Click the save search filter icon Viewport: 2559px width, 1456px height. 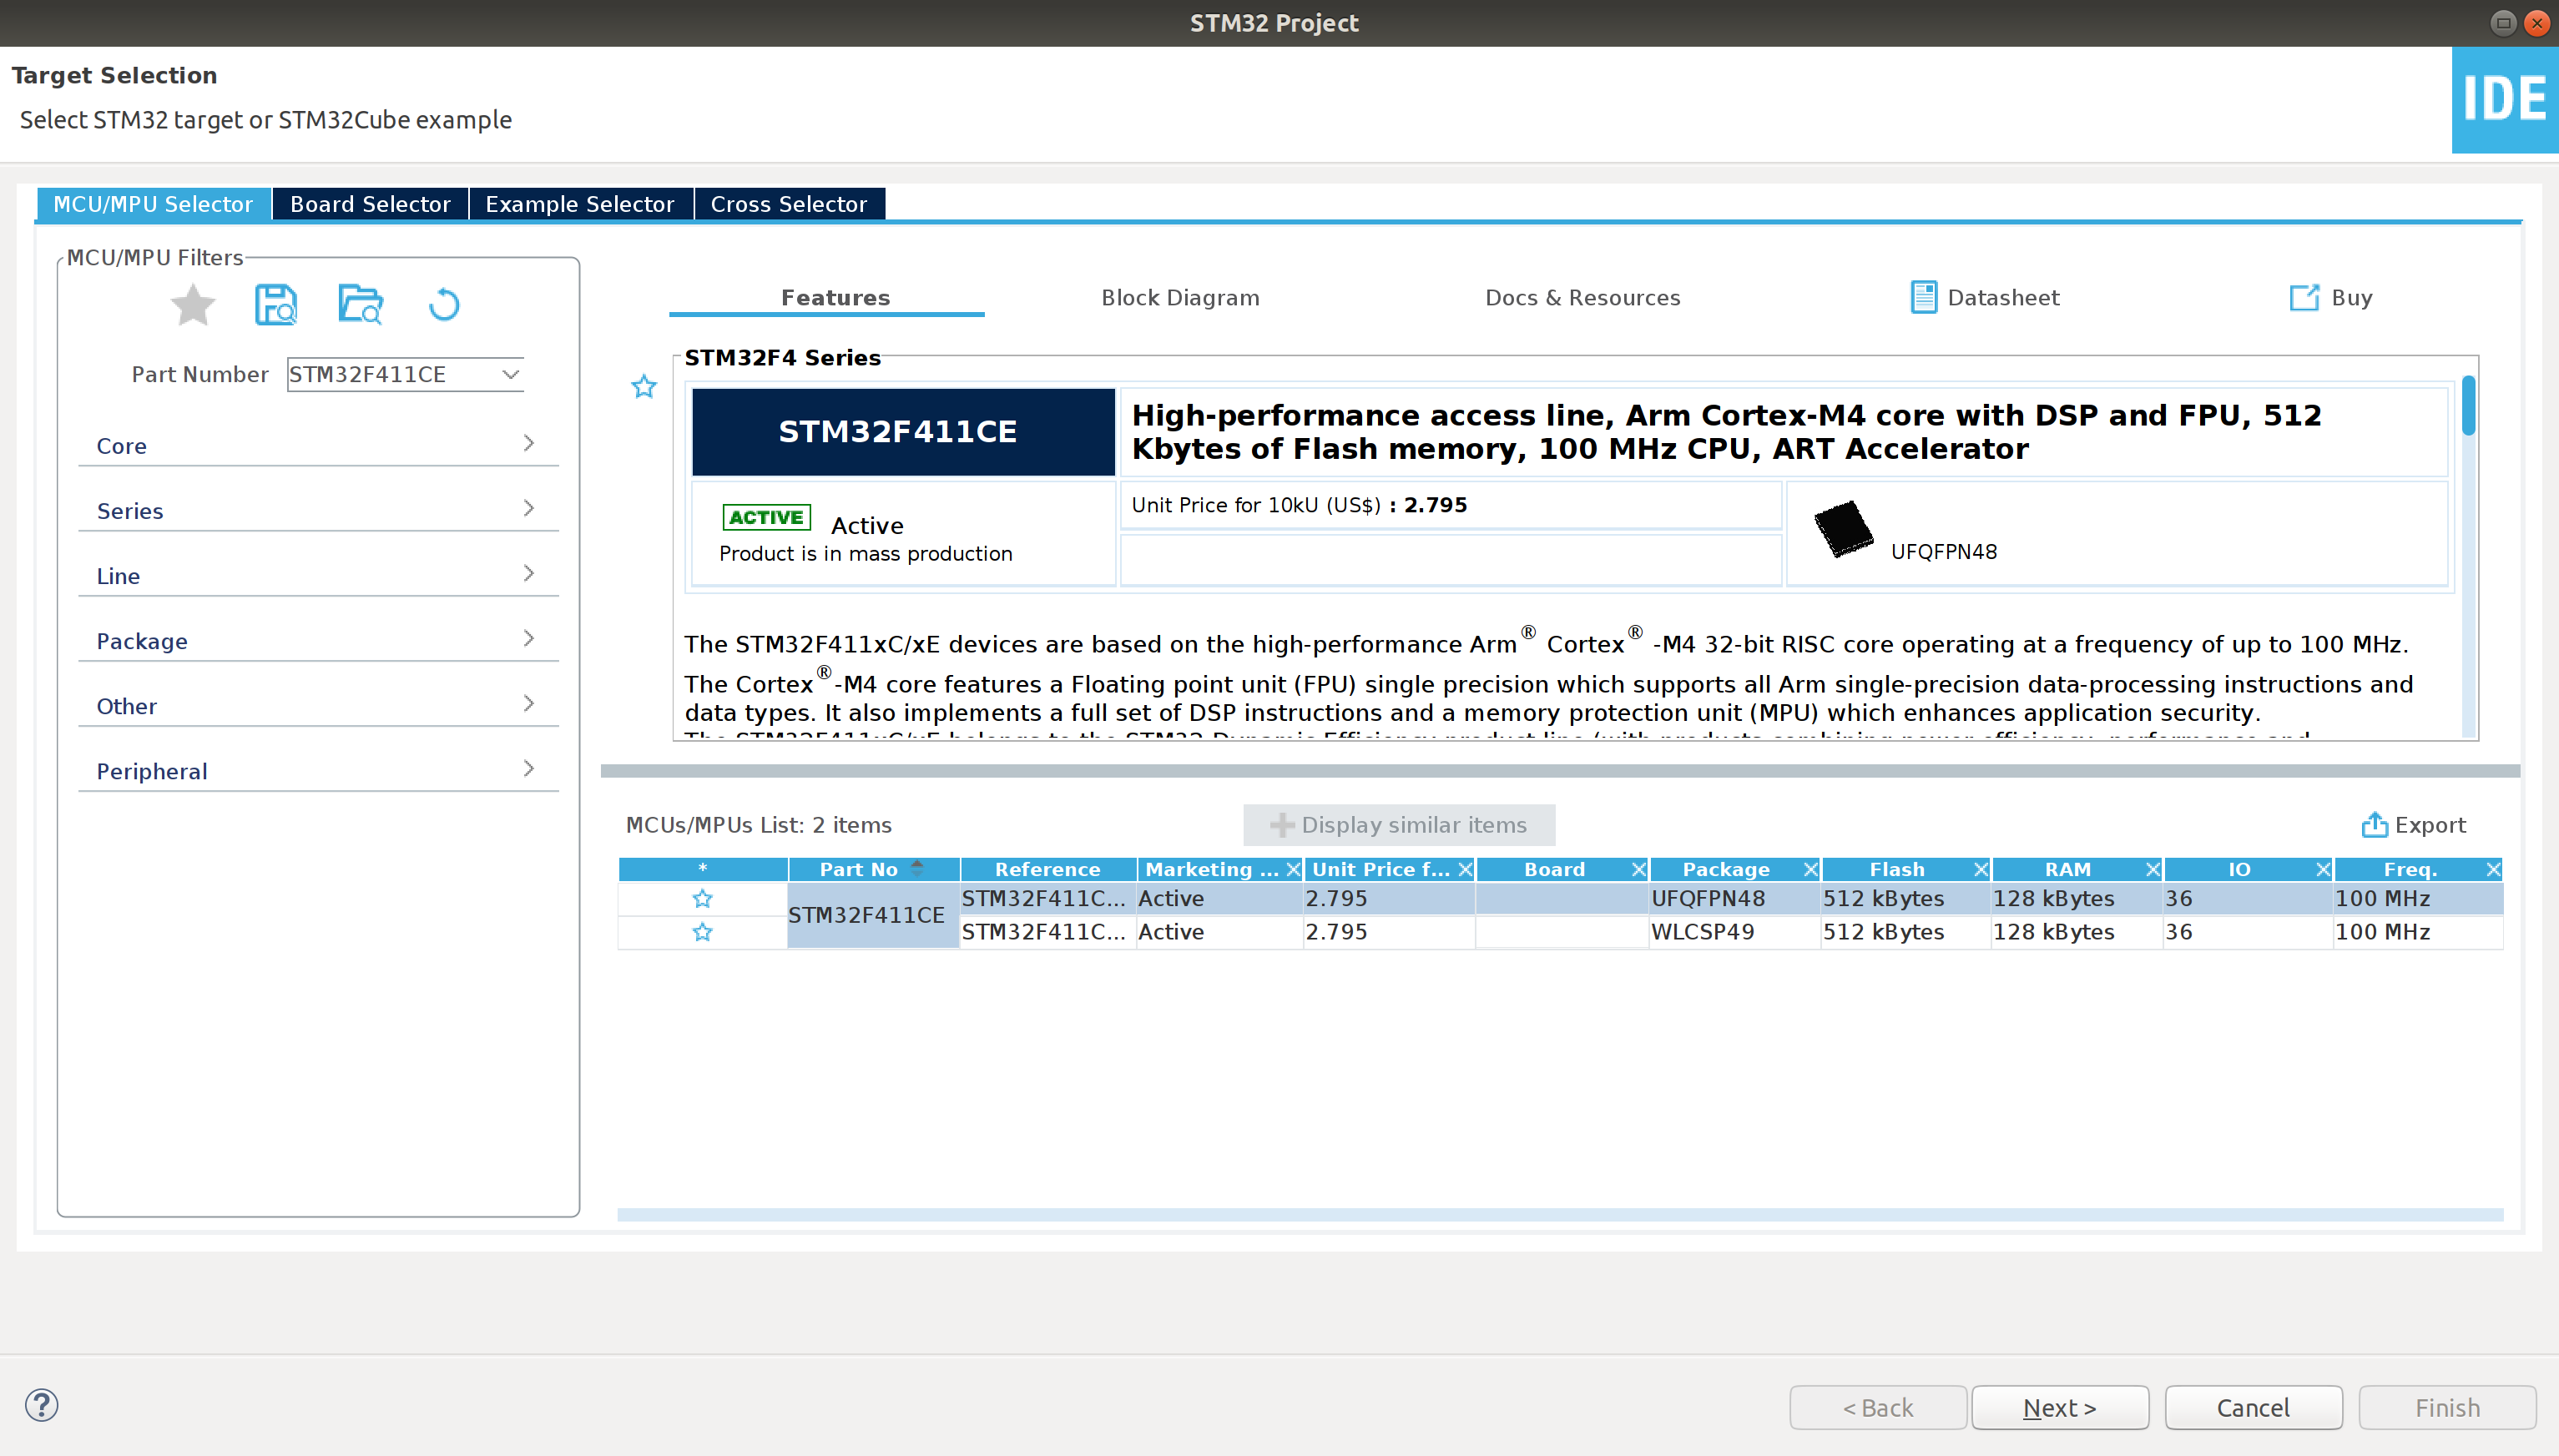tap(276, 304)
